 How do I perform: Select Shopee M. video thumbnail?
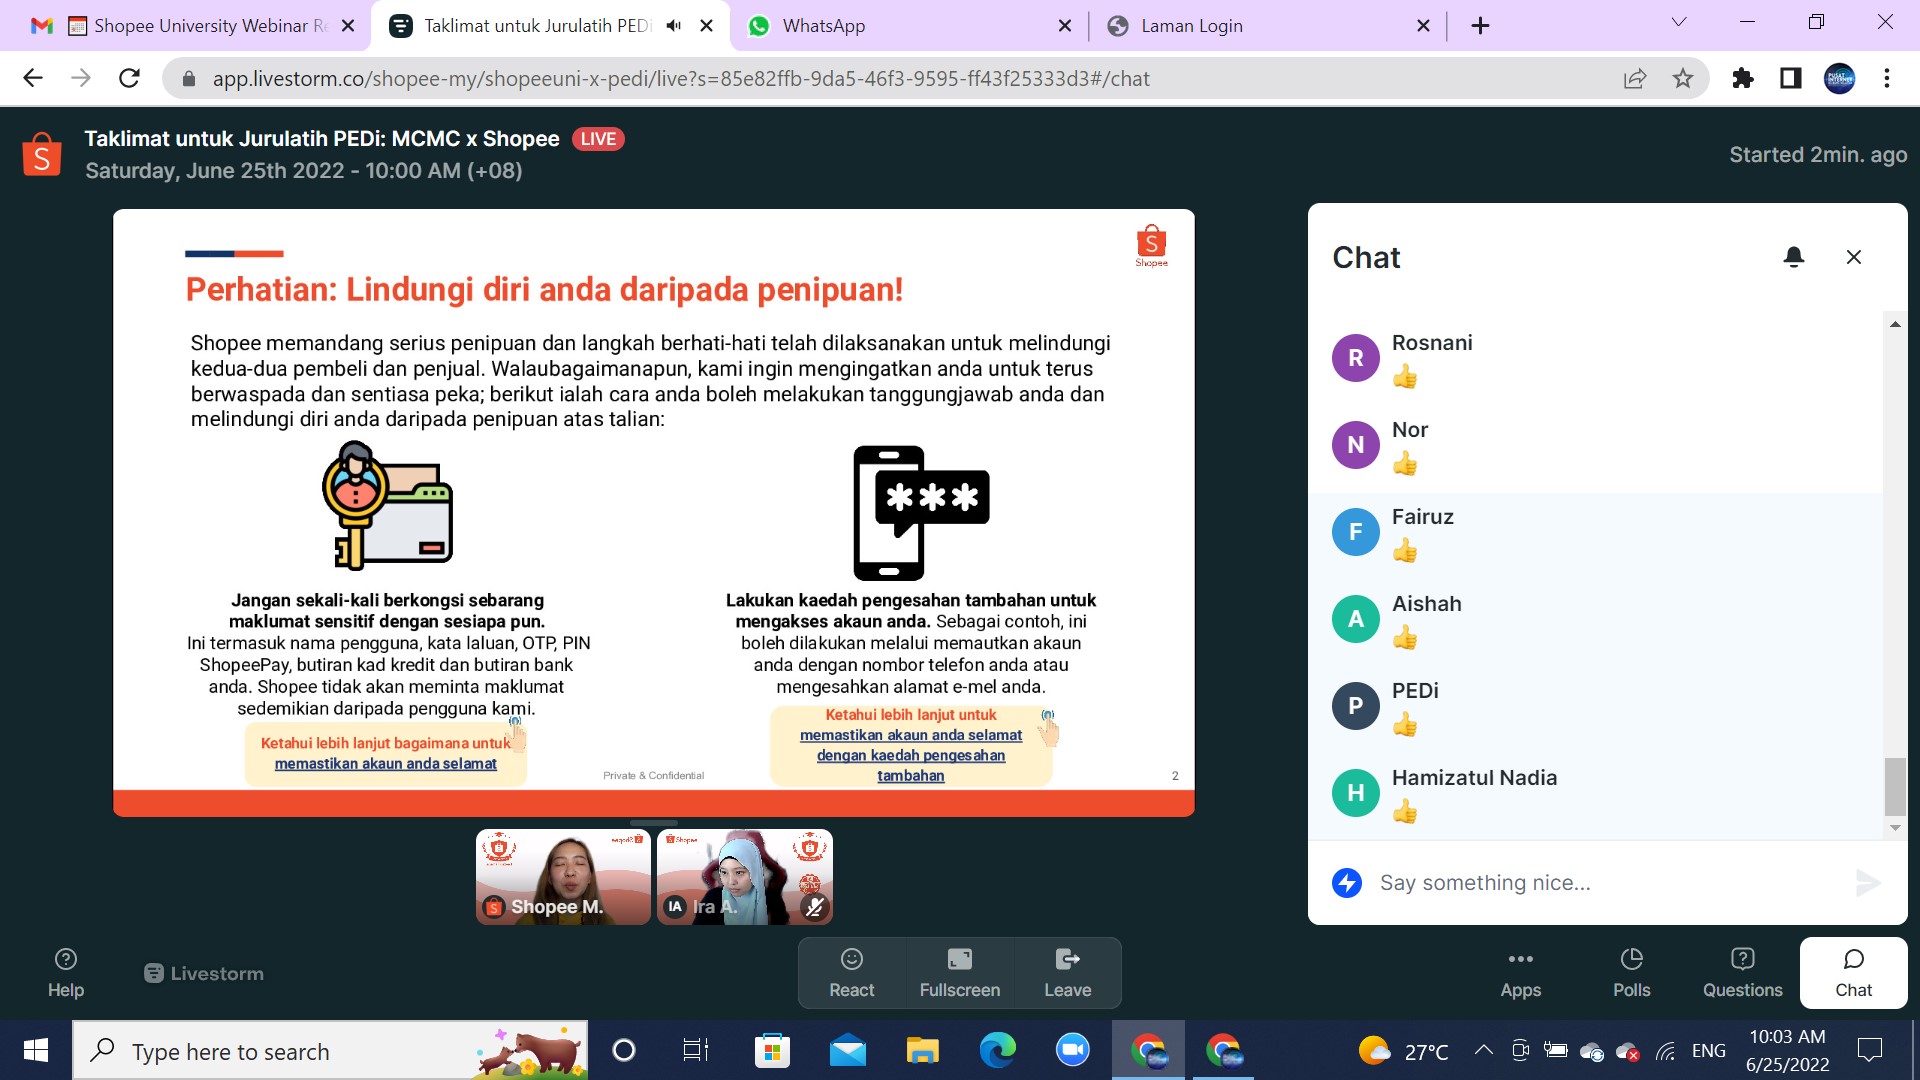(x=563, y=877)
